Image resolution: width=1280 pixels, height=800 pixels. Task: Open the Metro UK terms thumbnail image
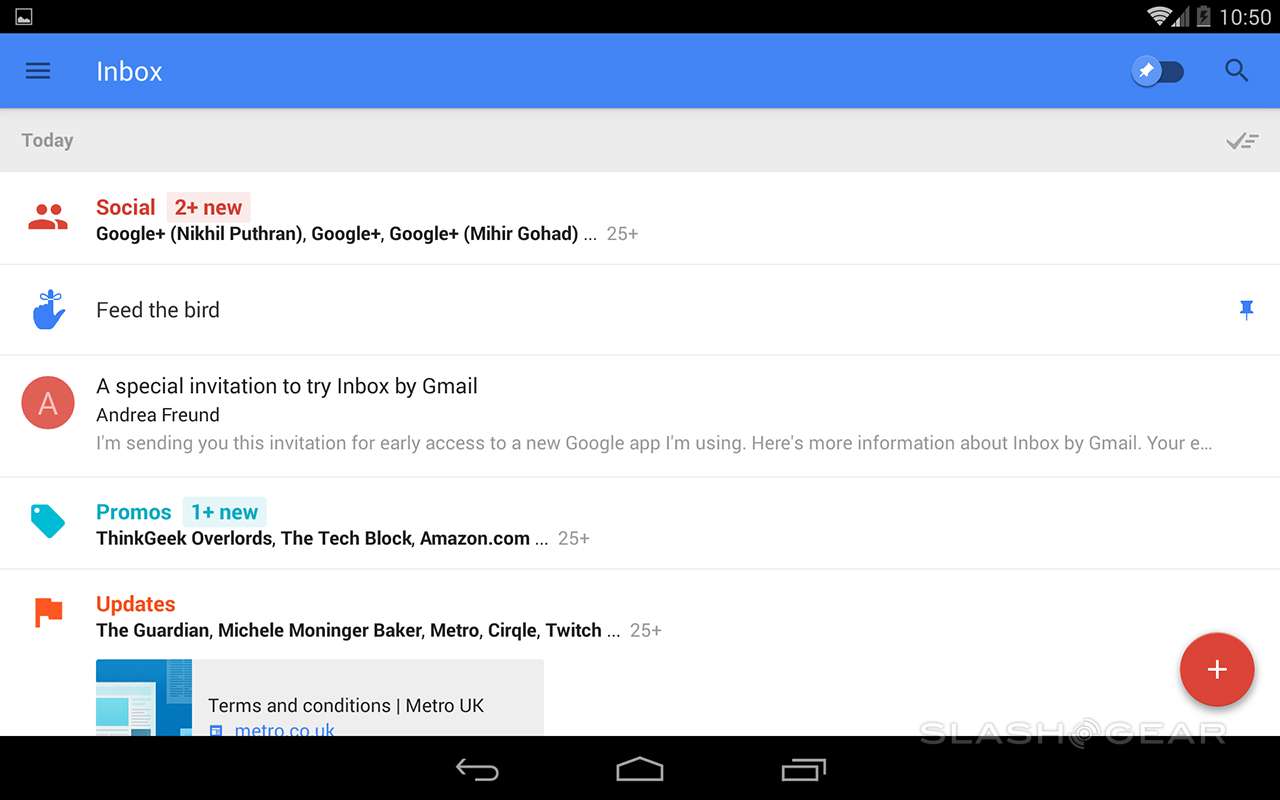pos(144,698)
